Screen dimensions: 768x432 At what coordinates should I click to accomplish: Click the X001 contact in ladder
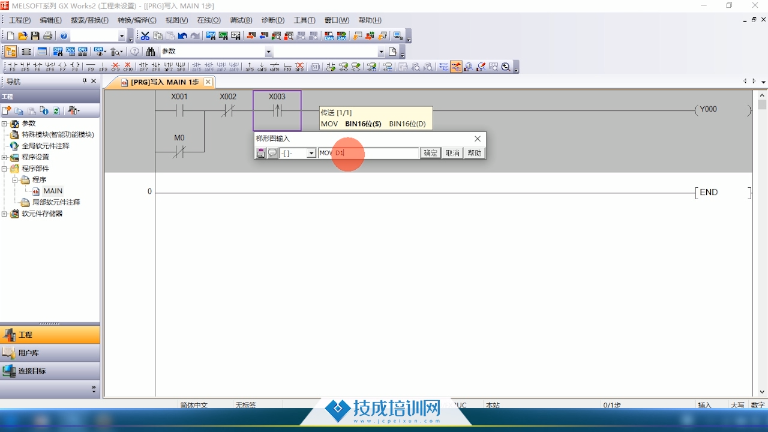pyautogui.click(x=179, y=111)
